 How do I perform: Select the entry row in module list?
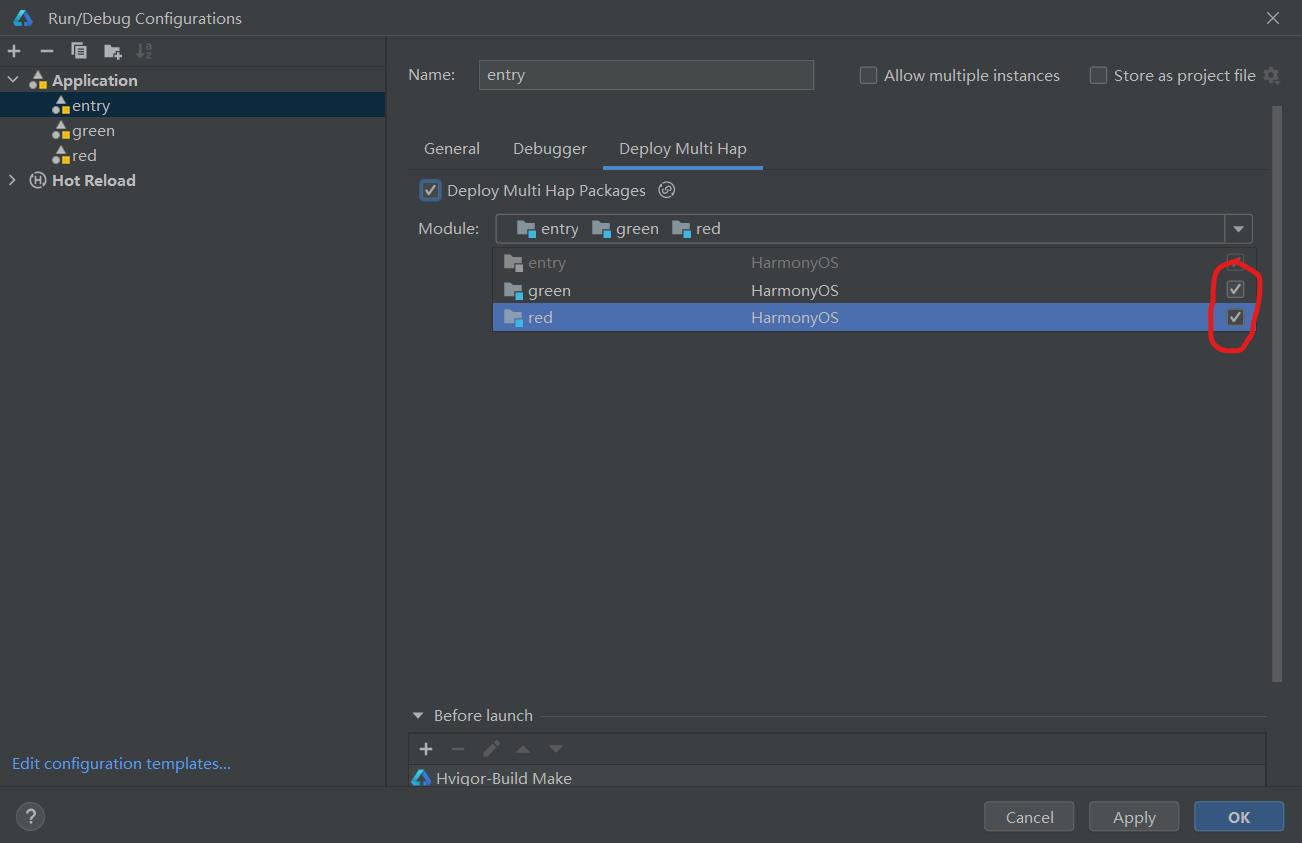tap(875, 262)
